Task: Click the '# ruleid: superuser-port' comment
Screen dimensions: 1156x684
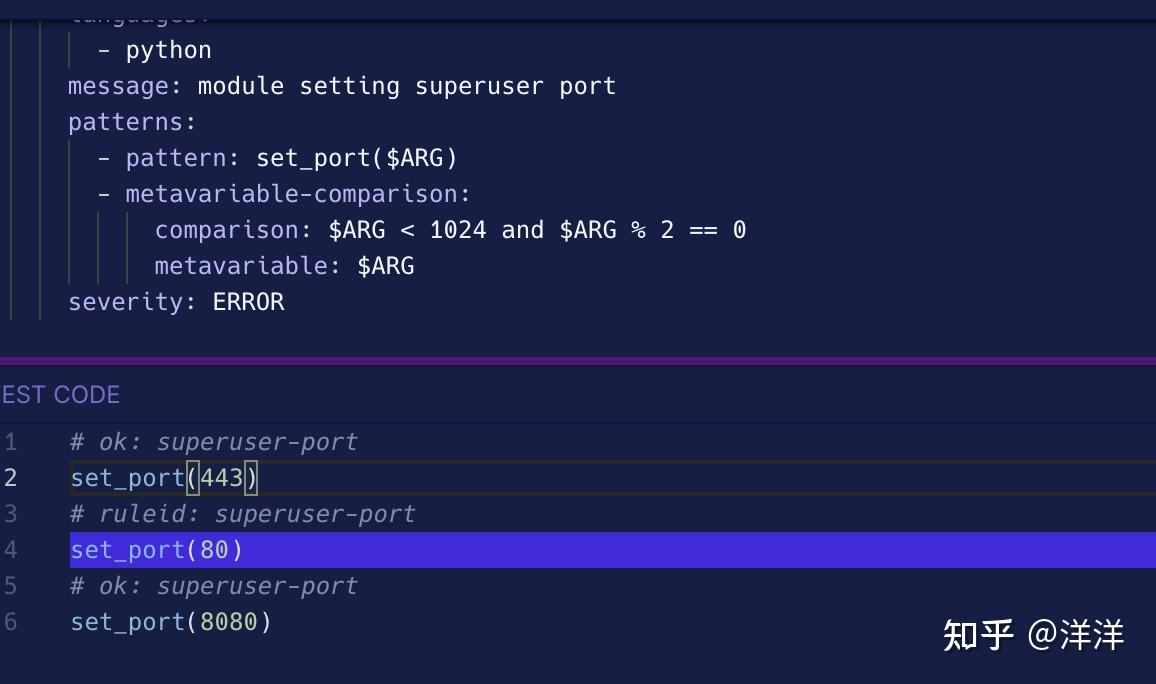Action: 243,514
